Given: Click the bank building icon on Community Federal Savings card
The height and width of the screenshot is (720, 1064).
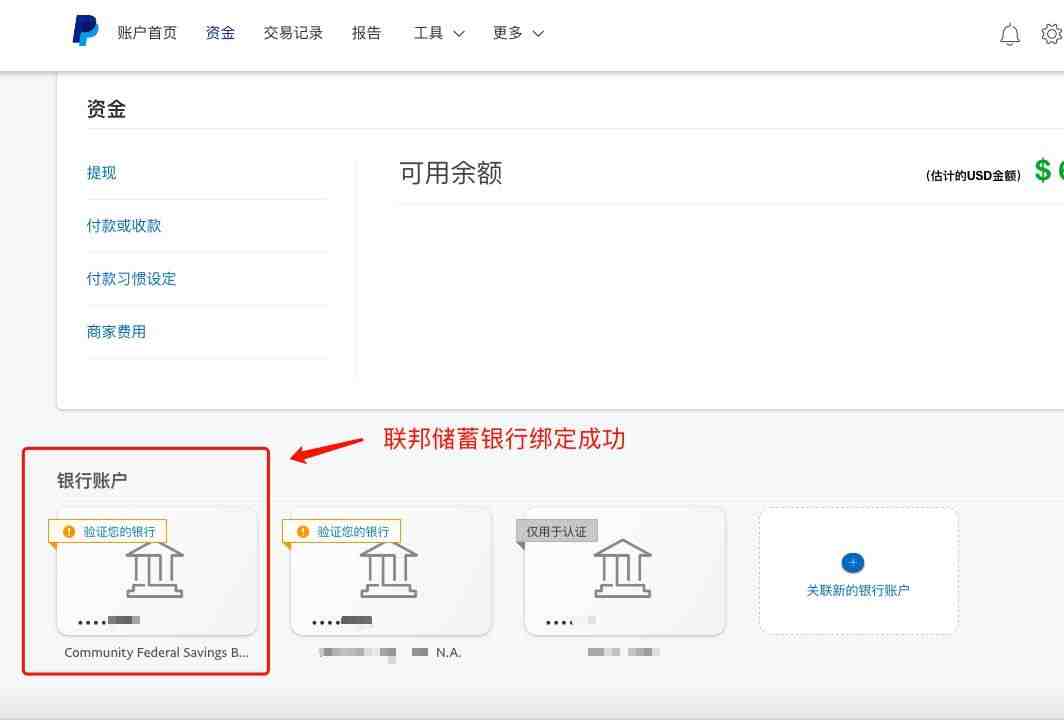Looking at the screenshot, I should [155, 569].
